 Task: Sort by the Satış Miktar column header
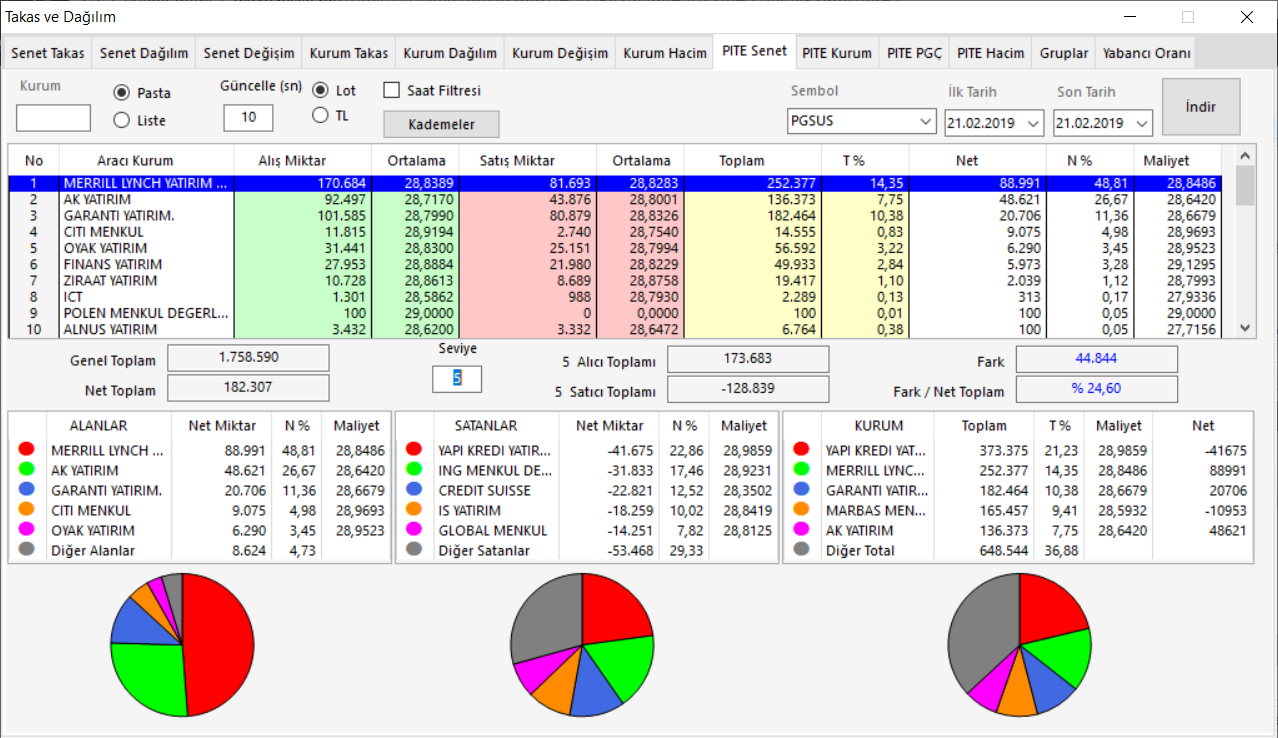(x=527, y=160)
